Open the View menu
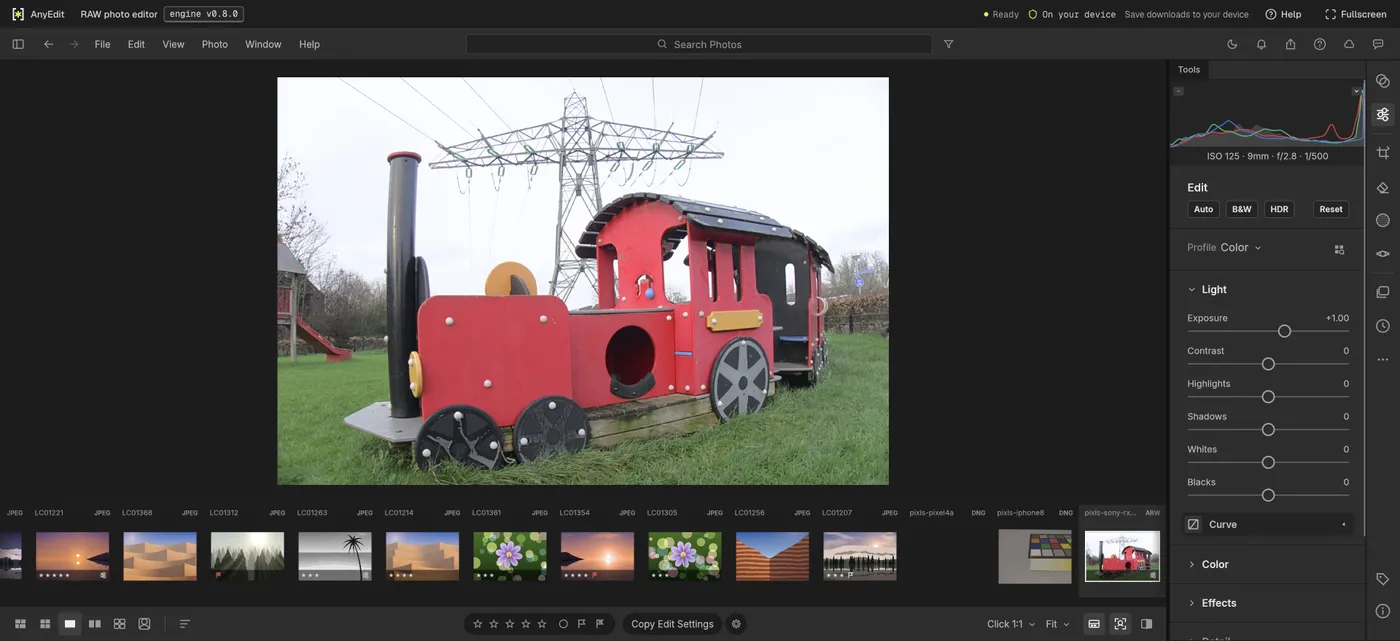This screenshot has height=641, width=1400. [173, 44]
